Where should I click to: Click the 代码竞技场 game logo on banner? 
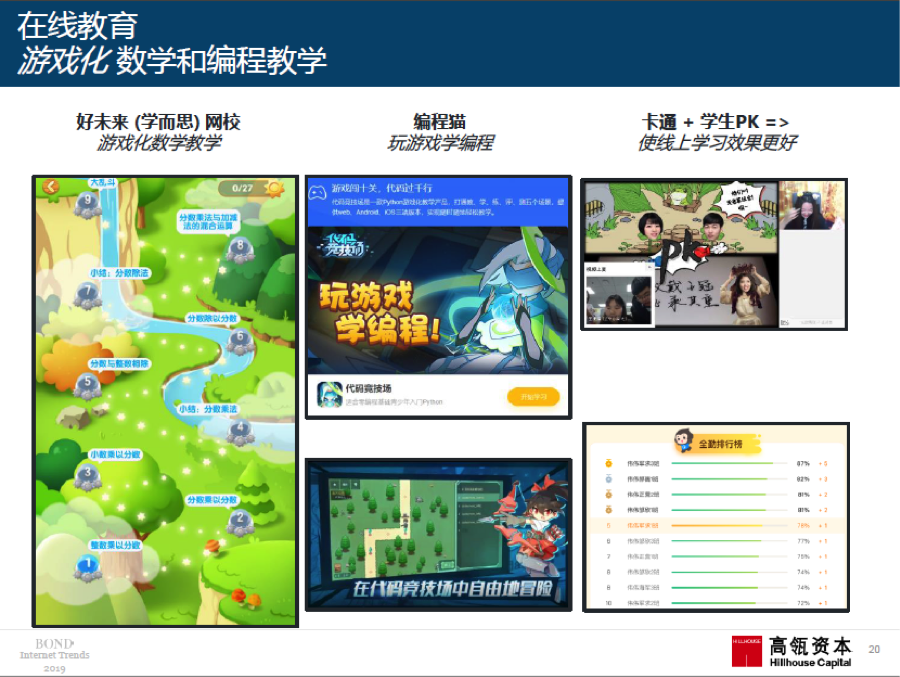[x=343, y=245]
